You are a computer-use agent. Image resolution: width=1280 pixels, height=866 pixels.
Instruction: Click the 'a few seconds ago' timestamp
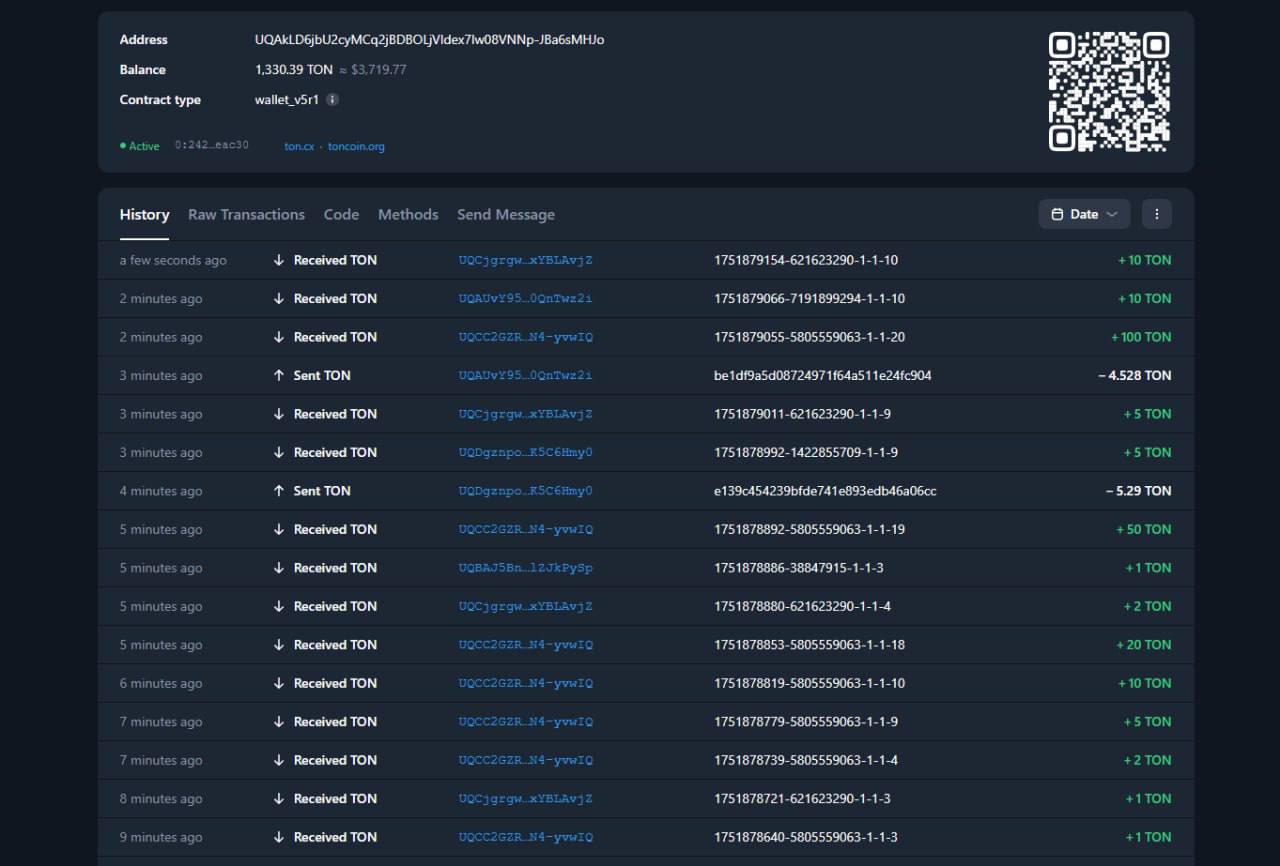(x=173, y=260)
